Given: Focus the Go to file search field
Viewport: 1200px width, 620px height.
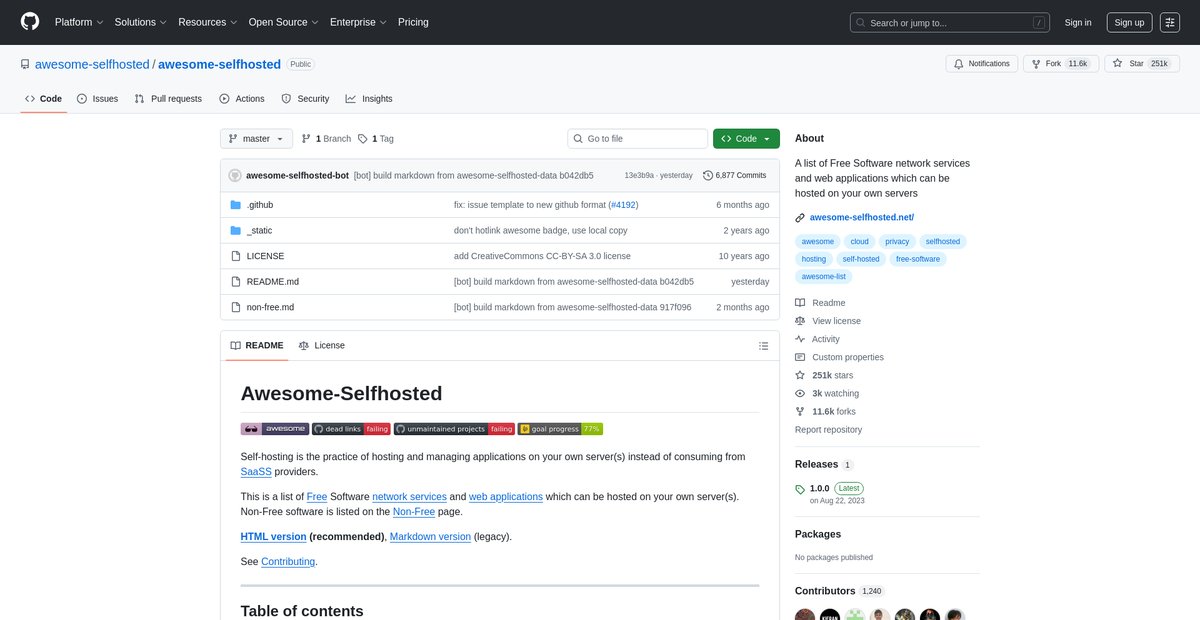Looking at the screenshot, I should [637, 139].
